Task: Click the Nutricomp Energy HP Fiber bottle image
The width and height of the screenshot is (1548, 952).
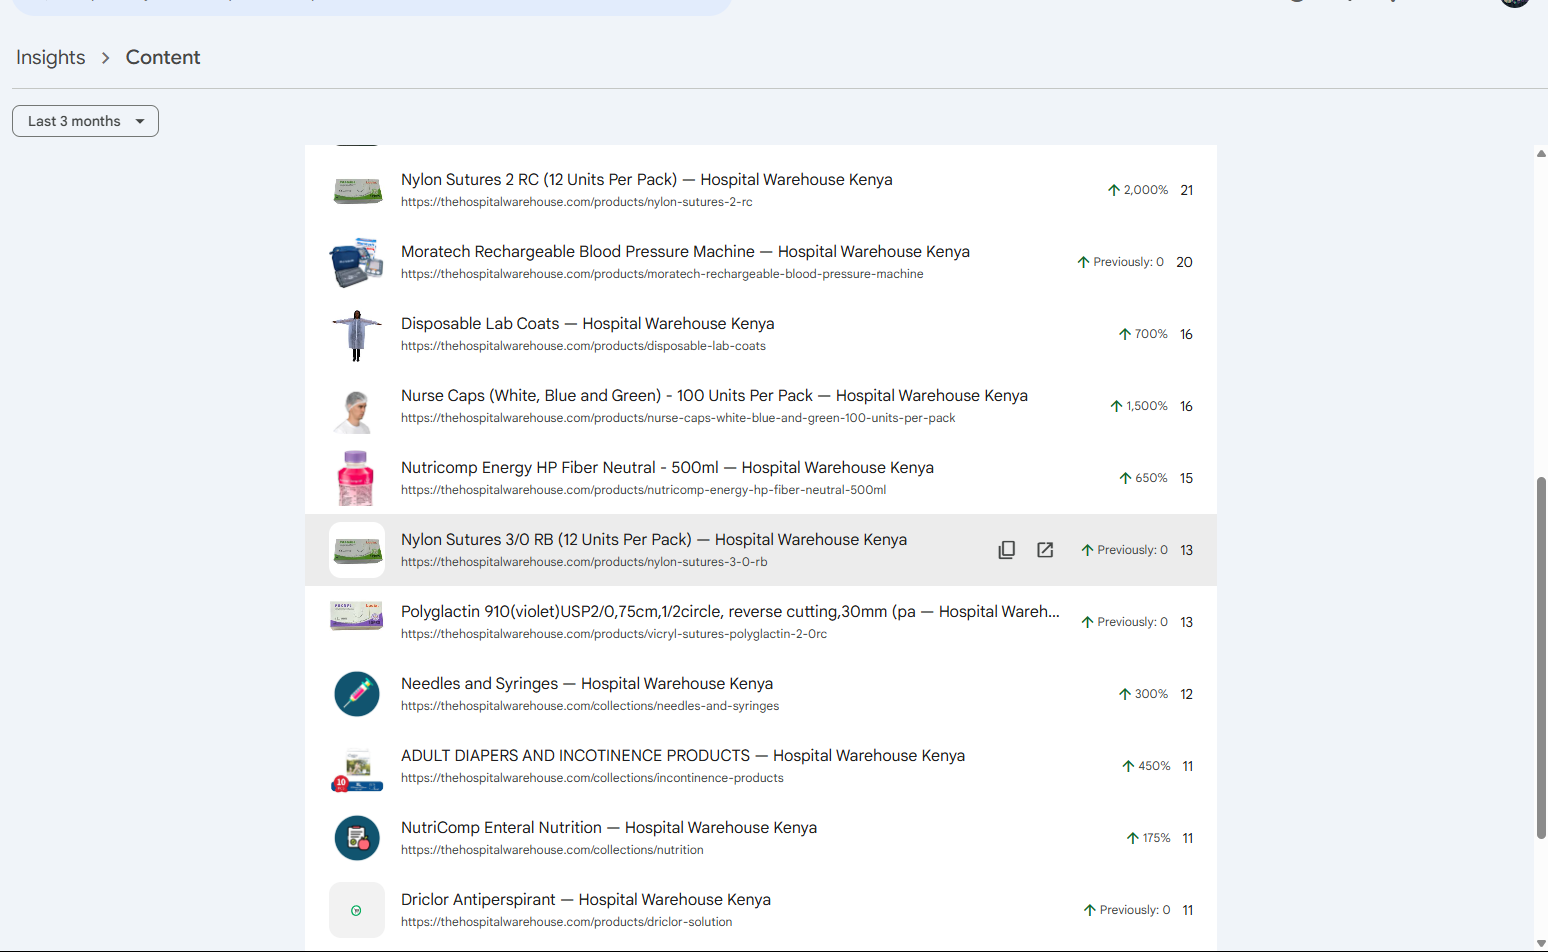Action: 357,478
